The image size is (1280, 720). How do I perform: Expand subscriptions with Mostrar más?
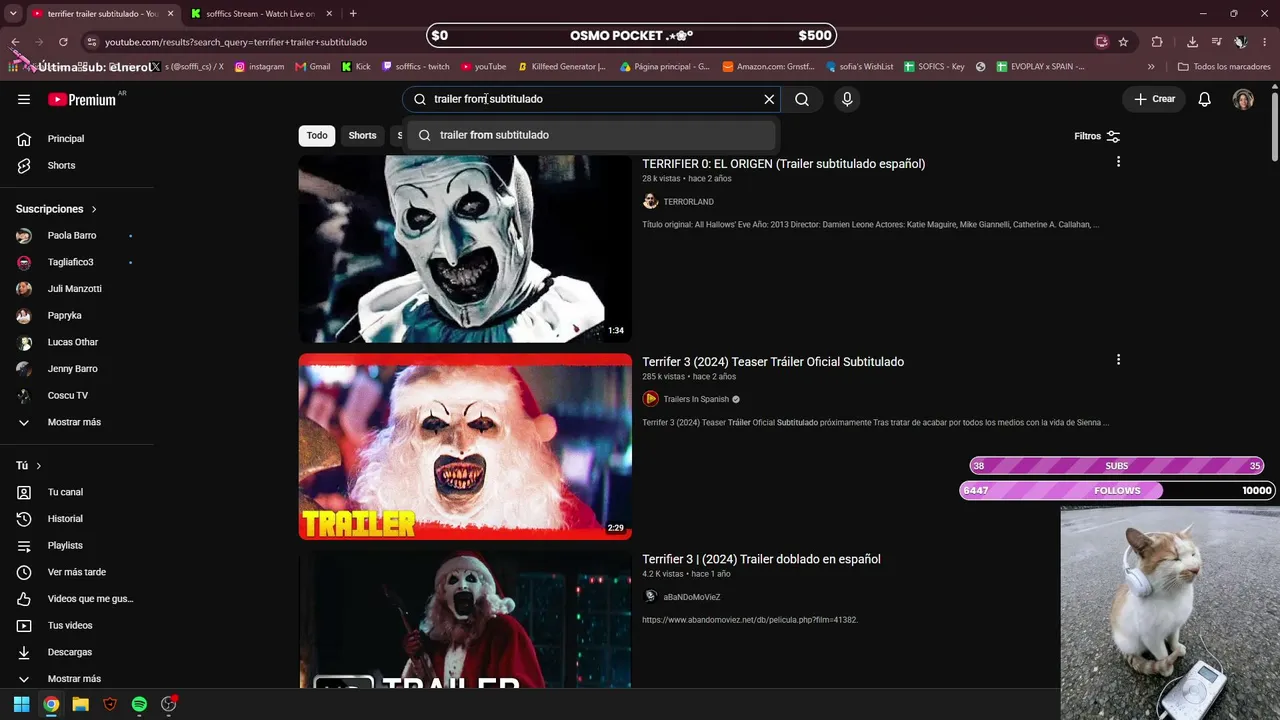click(74, 422)
